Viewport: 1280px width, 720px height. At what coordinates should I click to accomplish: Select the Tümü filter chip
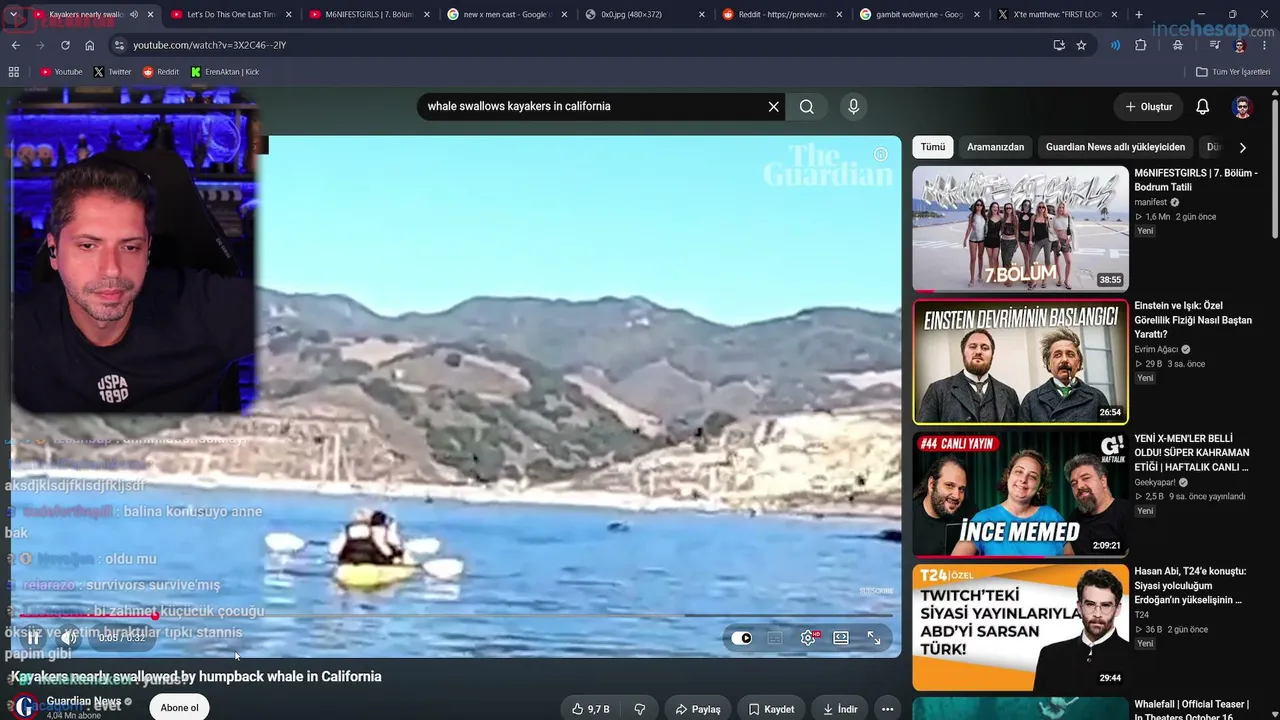coord(933,147)
